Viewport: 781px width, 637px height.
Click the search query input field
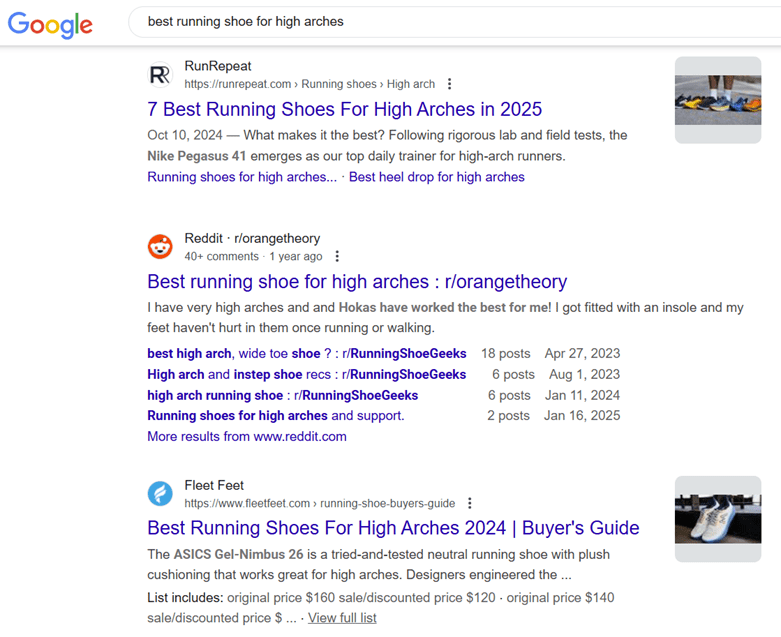pyautogui.click(x=450, y=21)
